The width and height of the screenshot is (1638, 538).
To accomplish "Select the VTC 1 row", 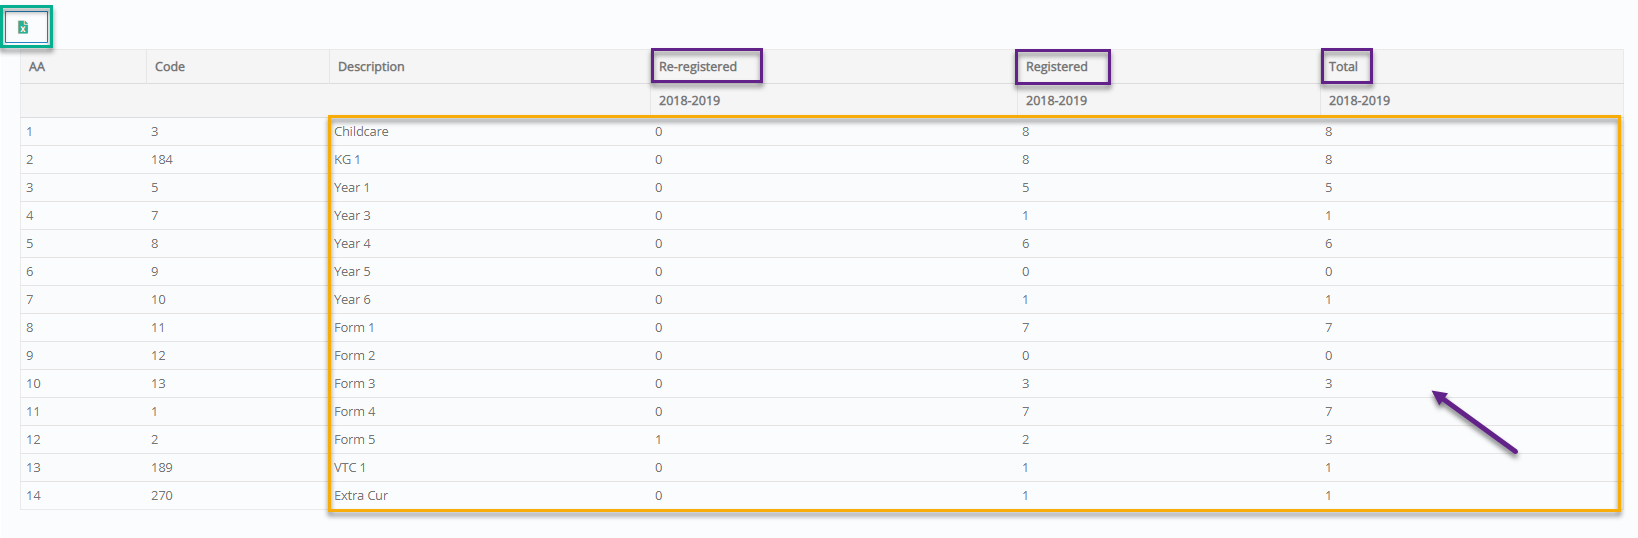I will [x=350, y=468].
